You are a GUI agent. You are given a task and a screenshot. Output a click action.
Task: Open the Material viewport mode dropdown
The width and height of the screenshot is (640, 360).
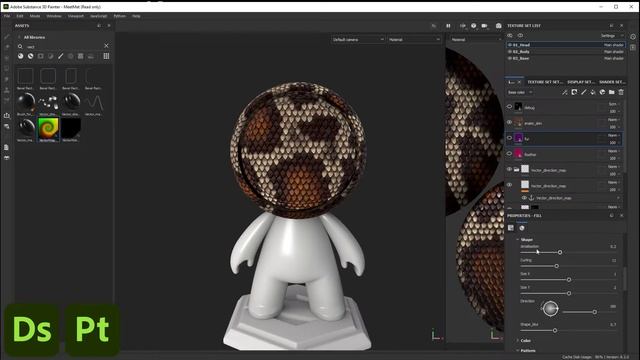(414, 40)
